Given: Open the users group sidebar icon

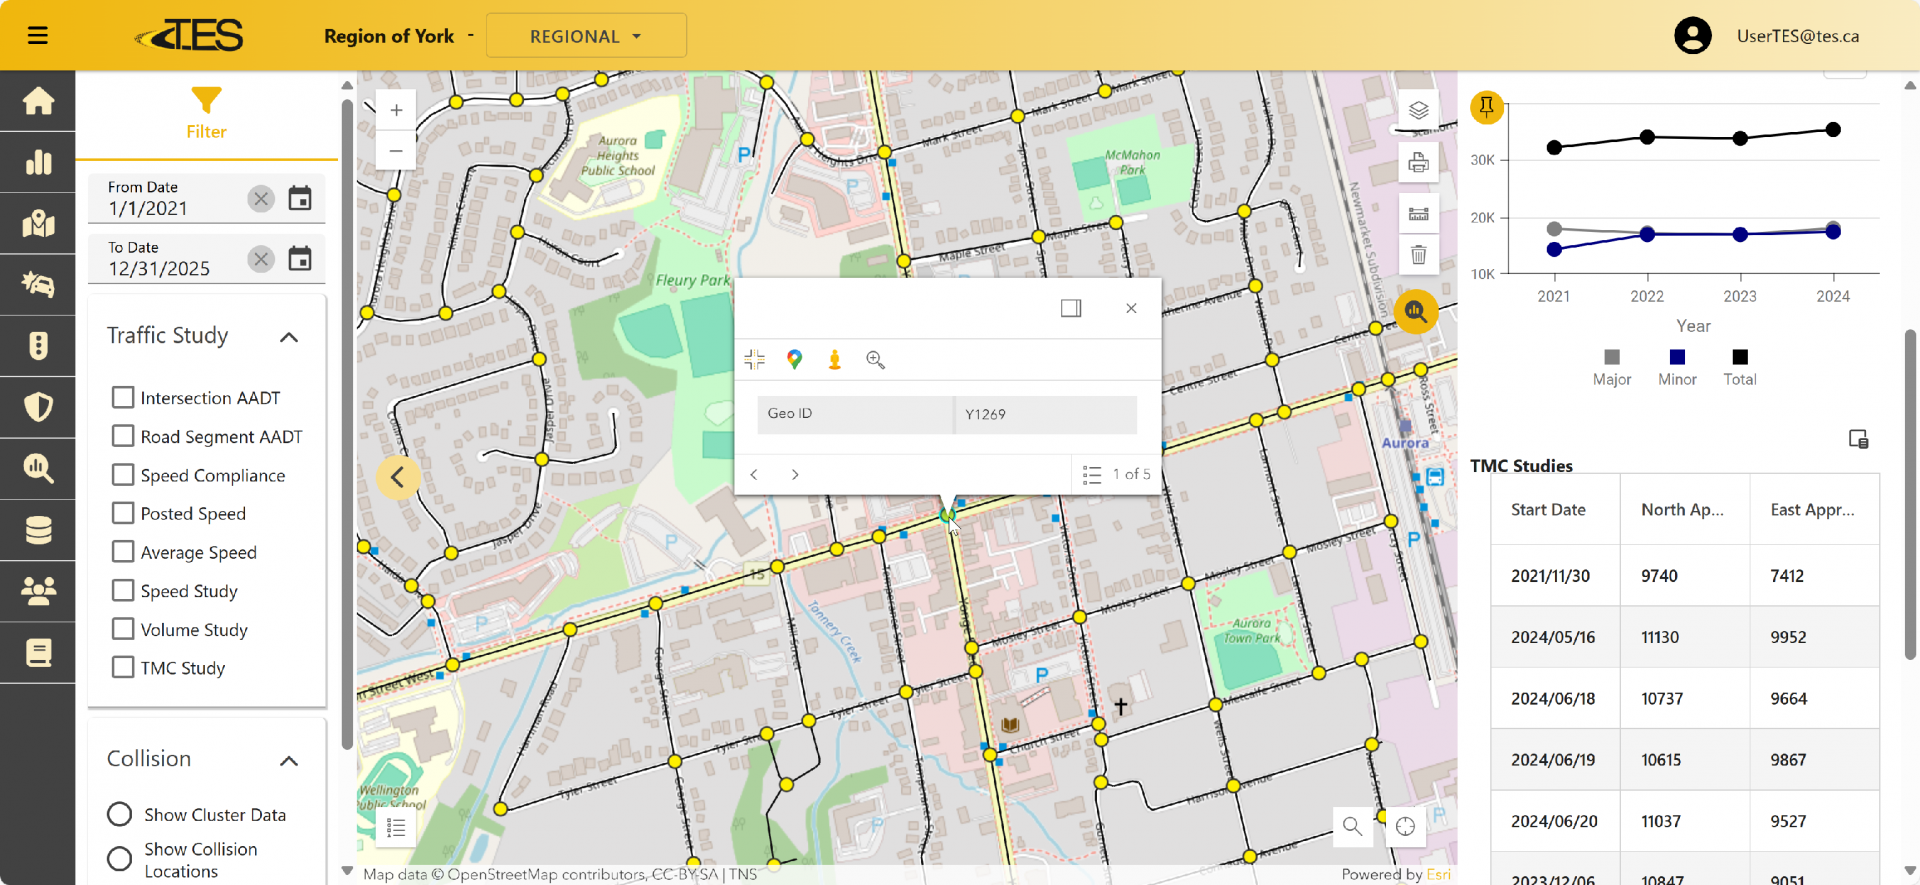Looking at the screenshot, I should pos(38,591).
